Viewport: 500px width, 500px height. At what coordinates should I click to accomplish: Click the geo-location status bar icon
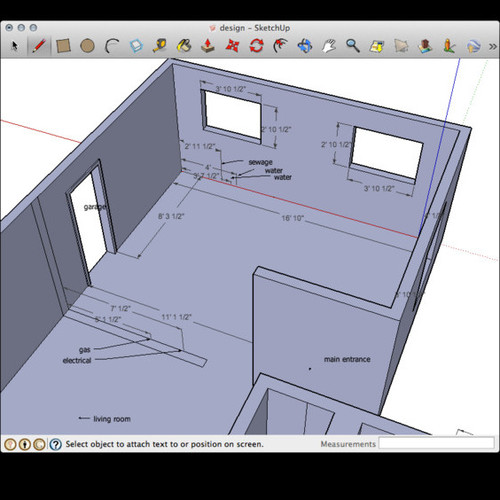pos(11,444)
